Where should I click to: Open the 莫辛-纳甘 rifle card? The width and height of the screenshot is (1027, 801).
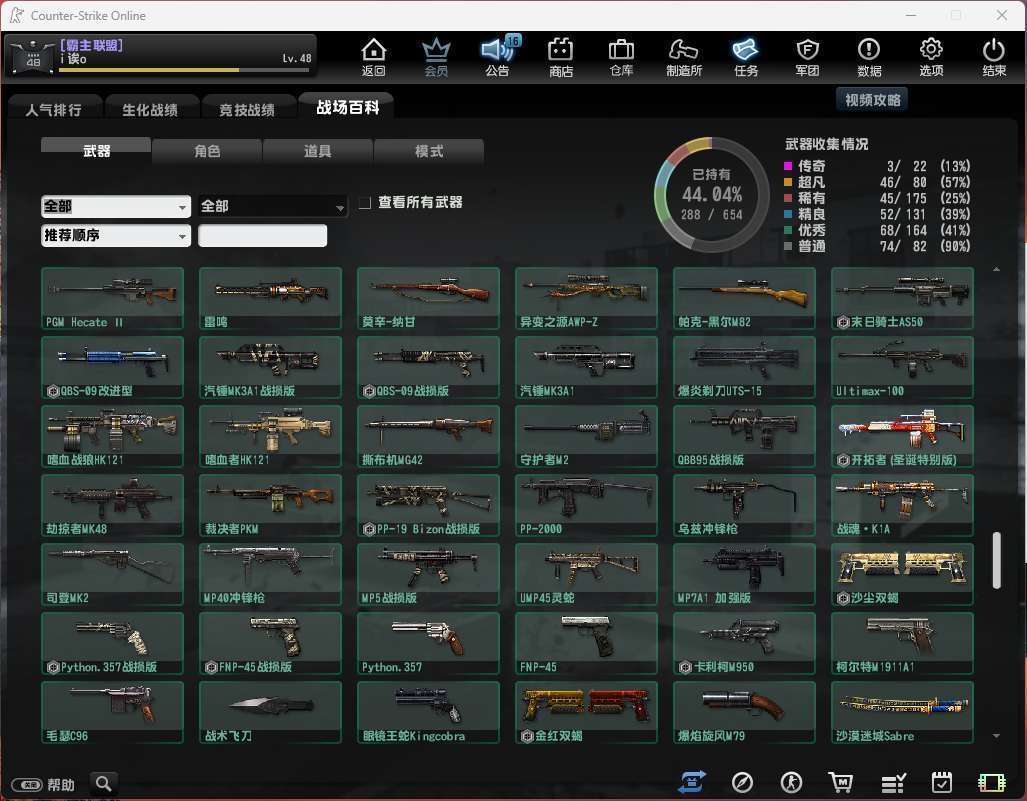click(x=428, y=298)
